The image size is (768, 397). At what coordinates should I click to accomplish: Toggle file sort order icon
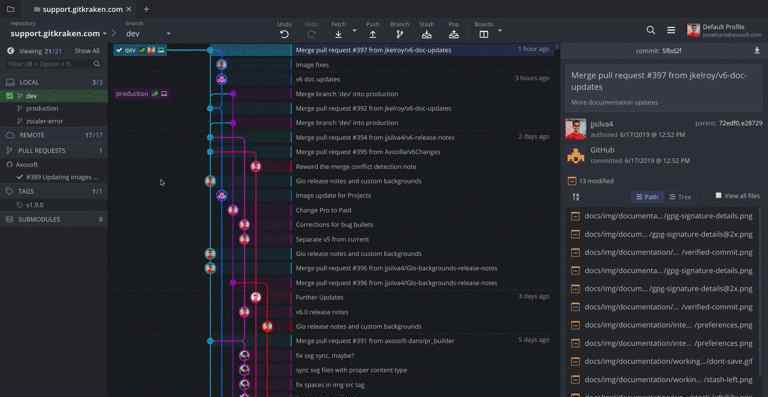tap(576, 197)
